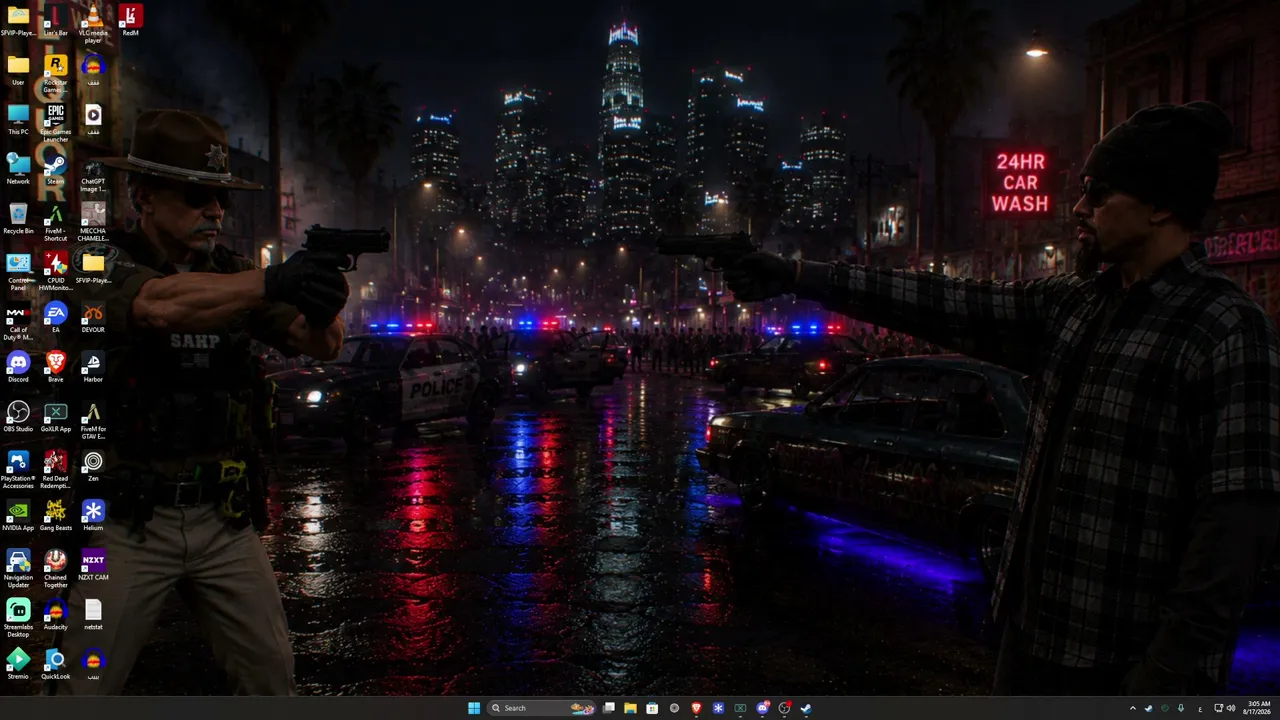This screenshot has width=1280, height=720.
Task: Open the clock and date flyout
Action: pos(1259,708)
